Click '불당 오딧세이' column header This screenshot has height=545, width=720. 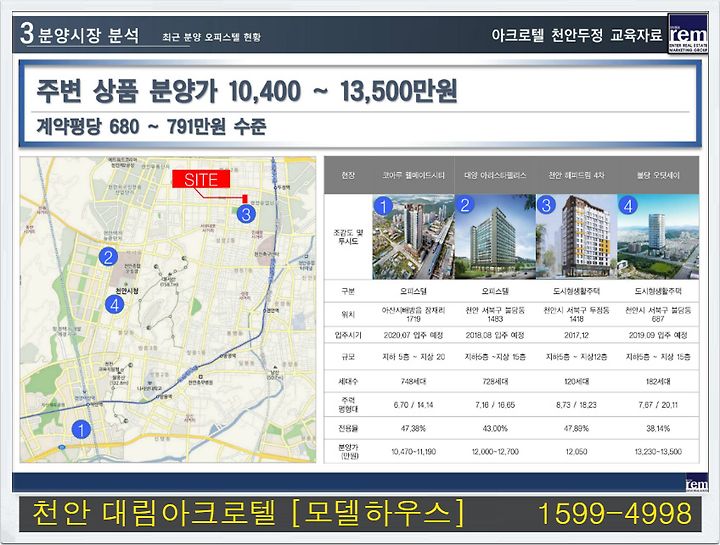tap(658, 175)
